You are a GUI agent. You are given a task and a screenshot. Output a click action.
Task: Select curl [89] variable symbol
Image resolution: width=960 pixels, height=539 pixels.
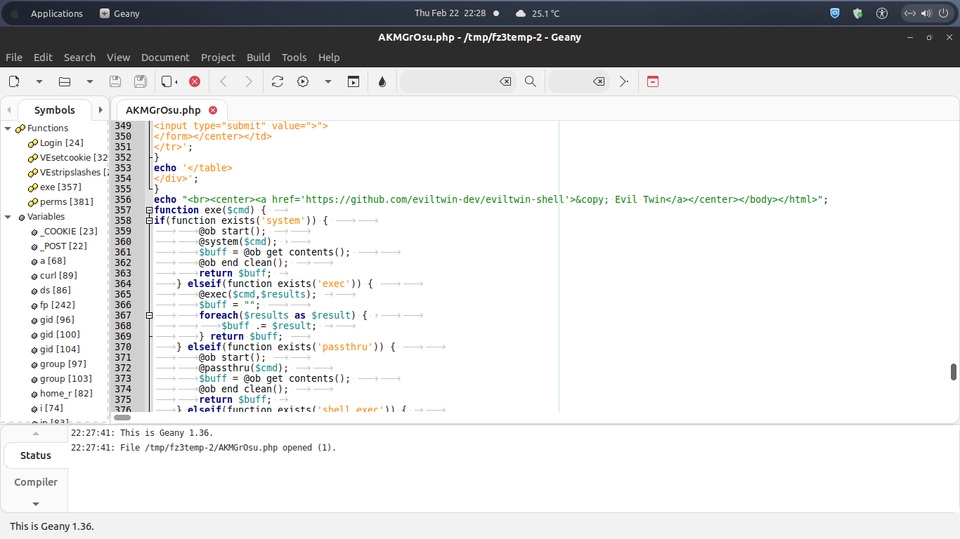(x=58, y=276)
